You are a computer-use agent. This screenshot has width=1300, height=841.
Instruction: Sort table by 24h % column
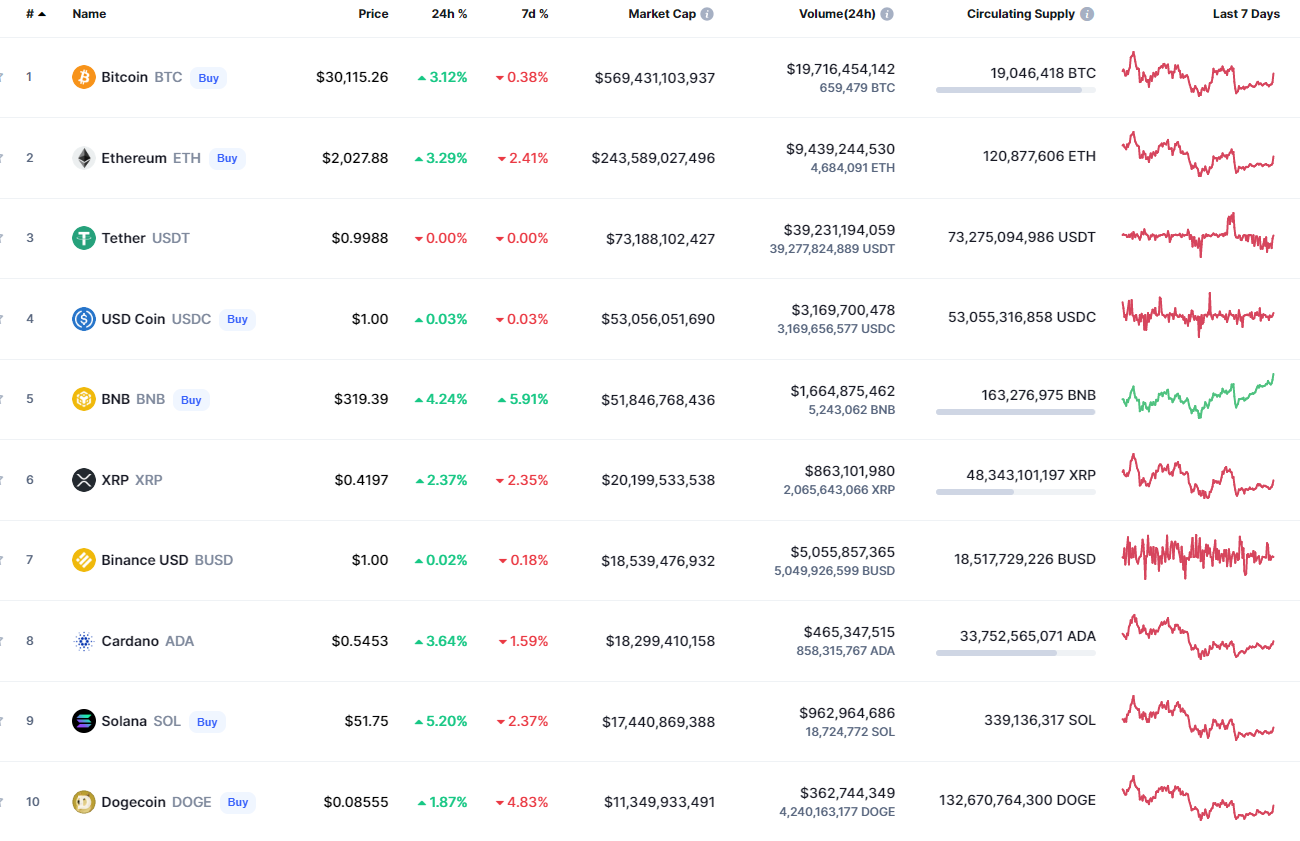[x=451, y=14]
